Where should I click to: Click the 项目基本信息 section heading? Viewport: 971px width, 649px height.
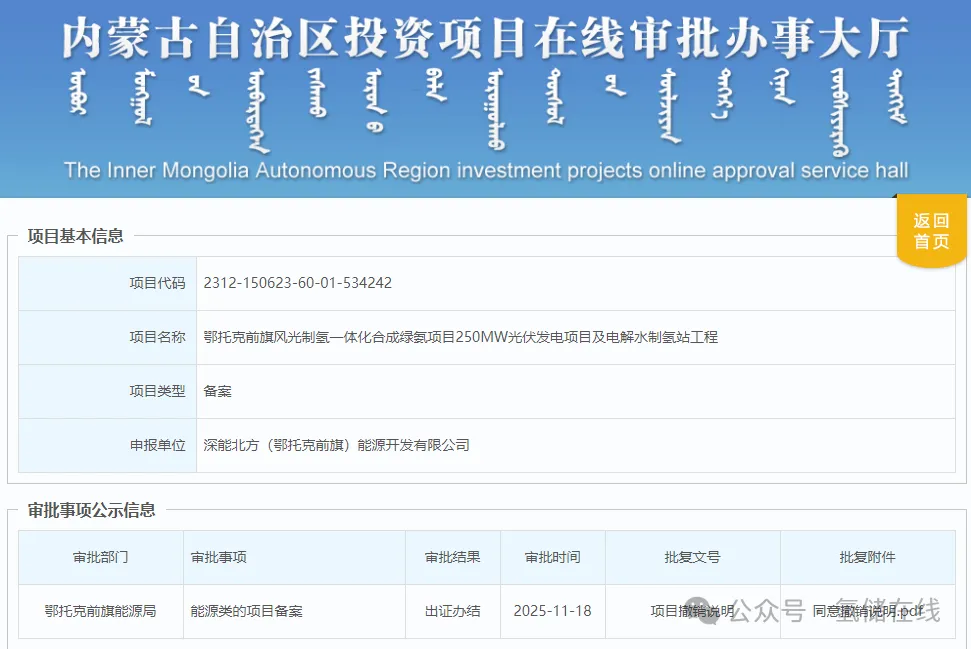point(76,236)
